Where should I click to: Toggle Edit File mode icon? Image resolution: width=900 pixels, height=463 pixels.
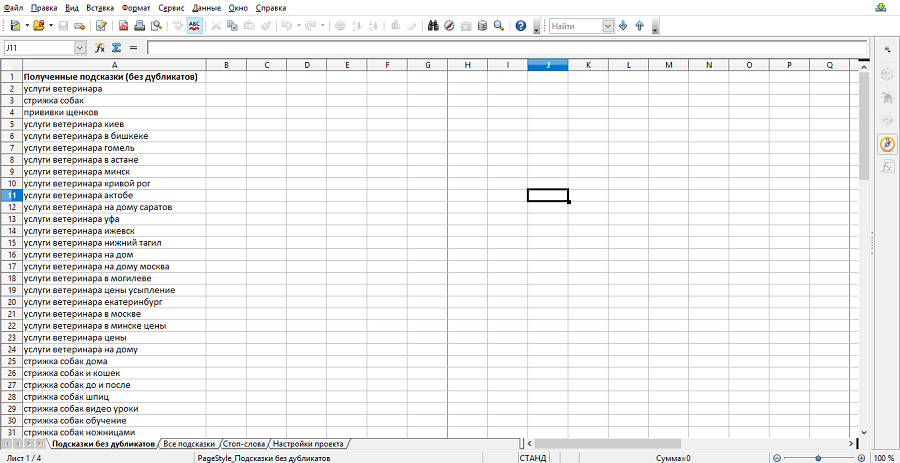102,26
